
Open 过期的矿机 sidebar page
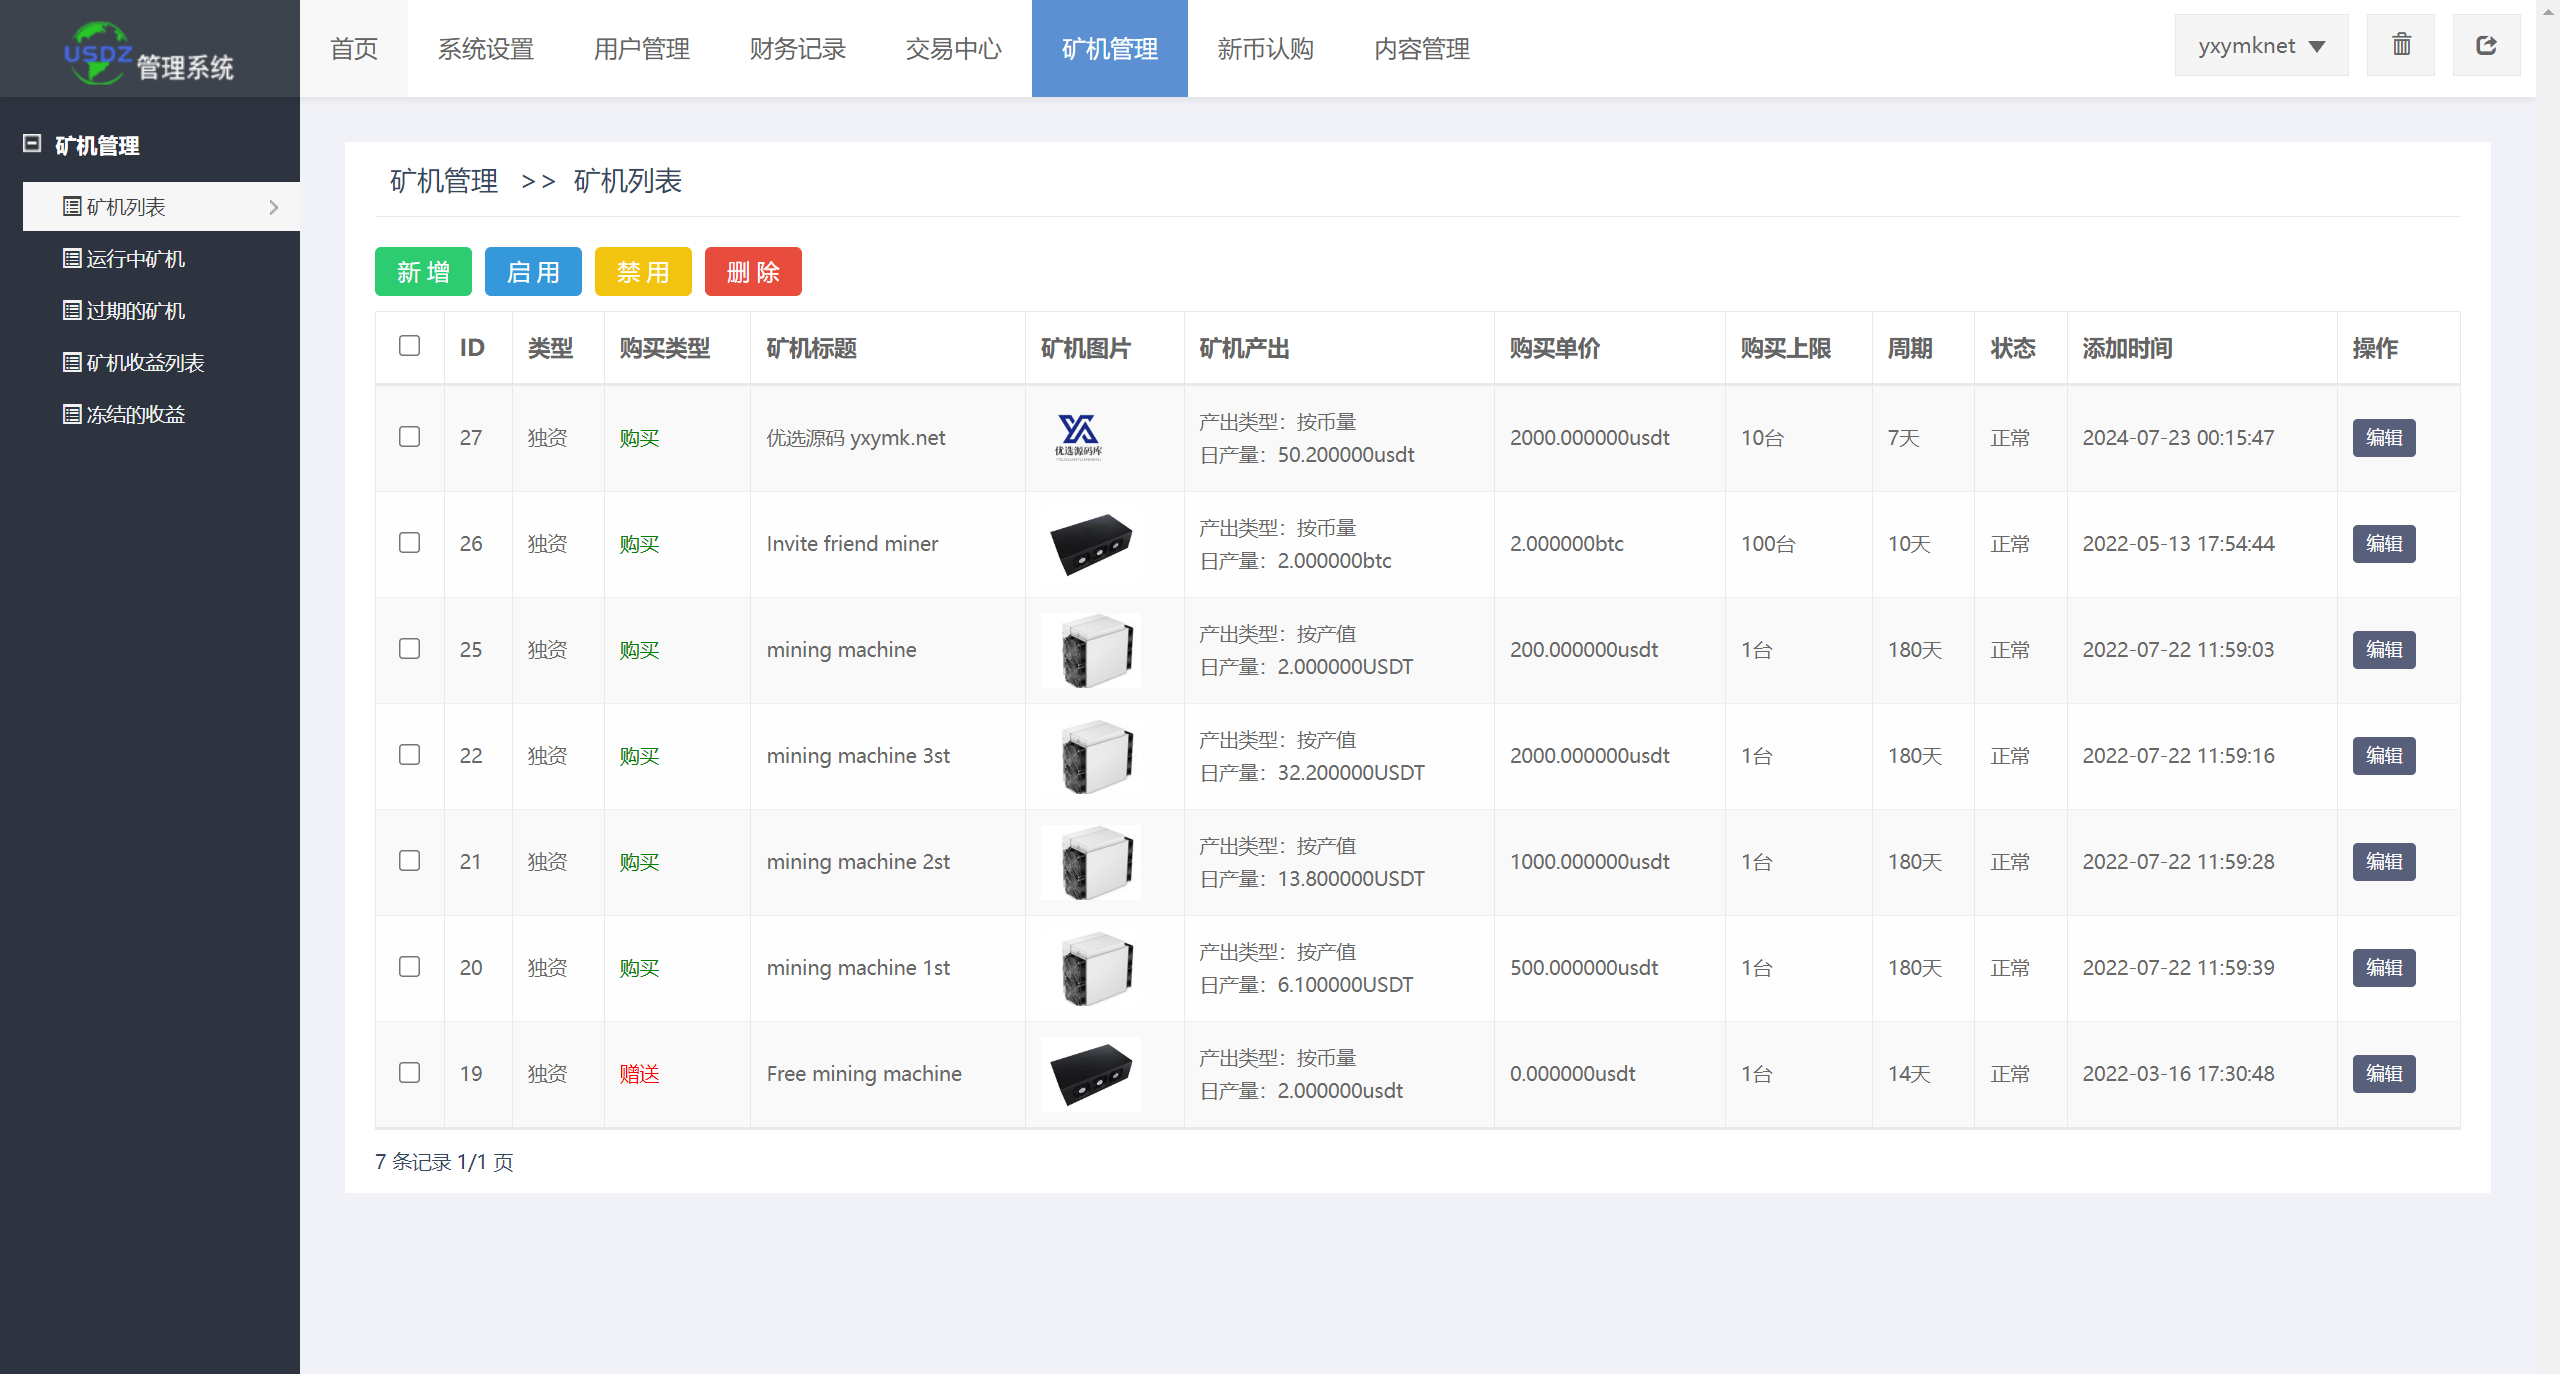[x=161, y=311]
